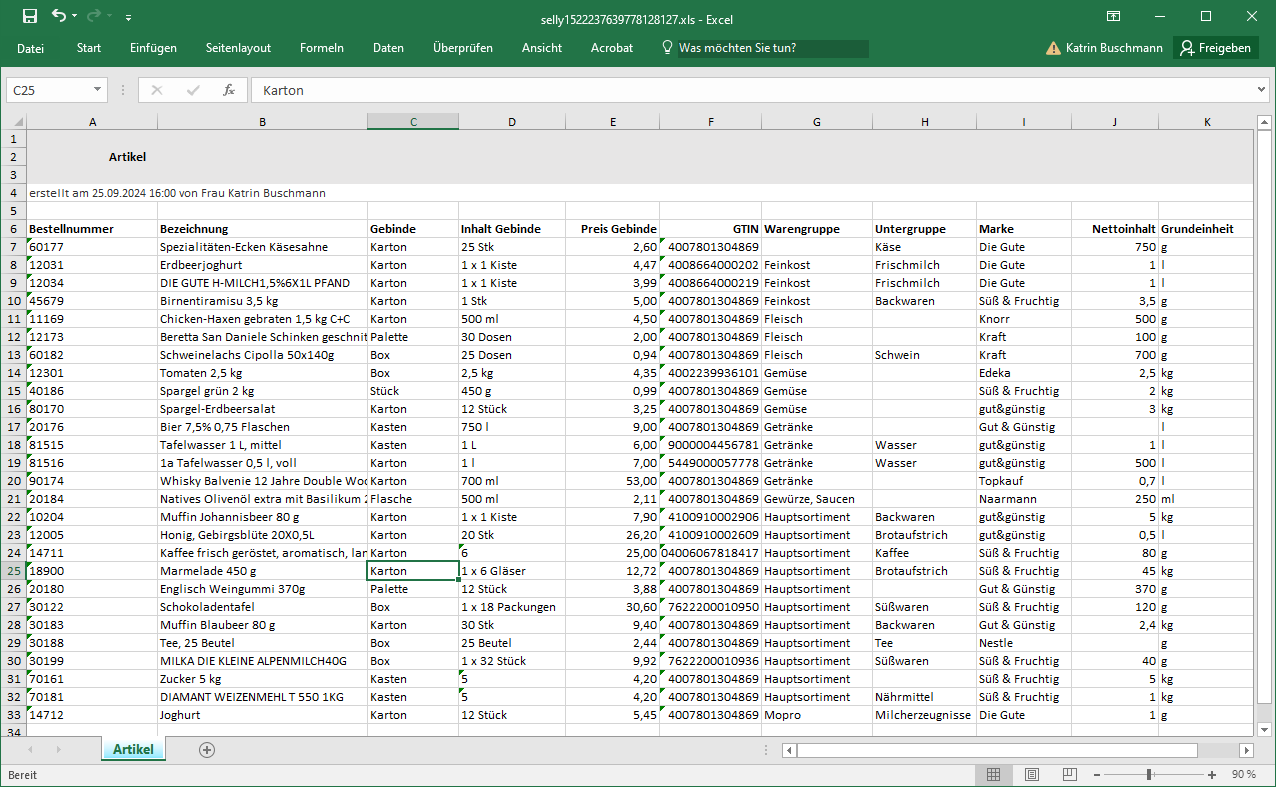The image size is (1276, 787).
Task: Switch to Normal view icon in status bar
Action: click(x=993, y=775)
